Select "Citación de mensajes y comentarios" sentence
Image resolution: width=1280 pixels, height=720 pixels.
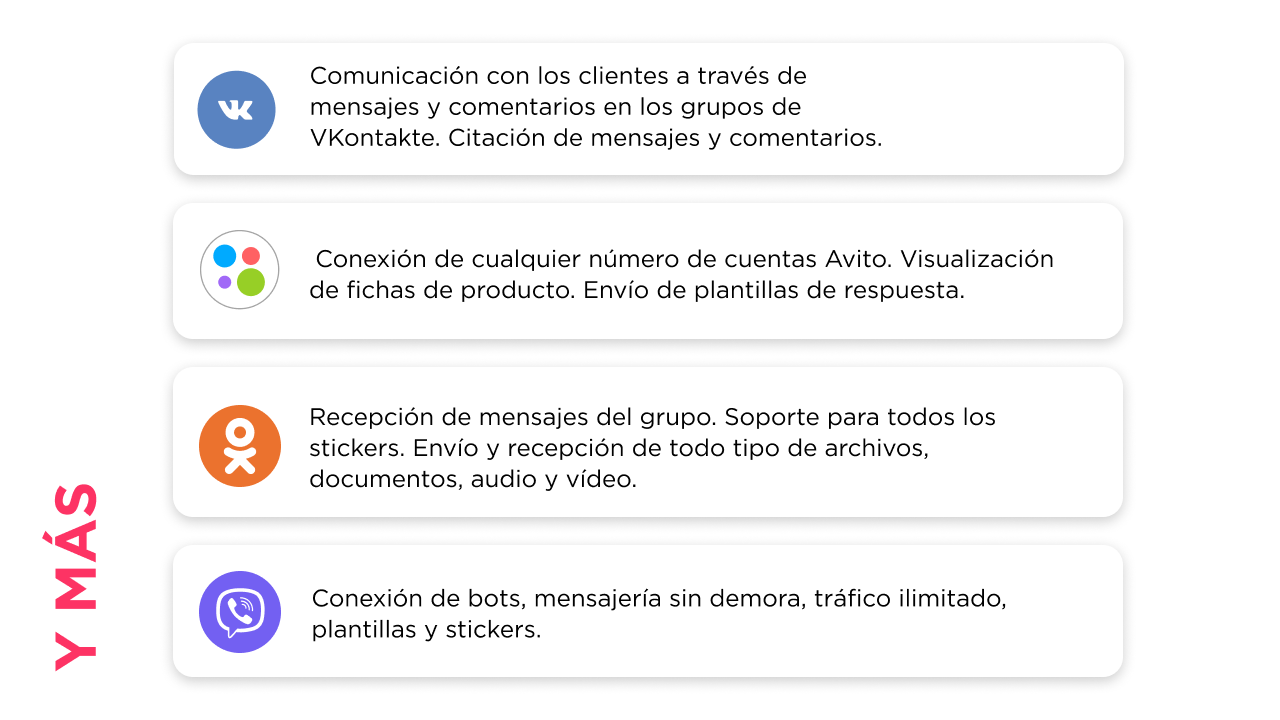(x=665, y=138)
